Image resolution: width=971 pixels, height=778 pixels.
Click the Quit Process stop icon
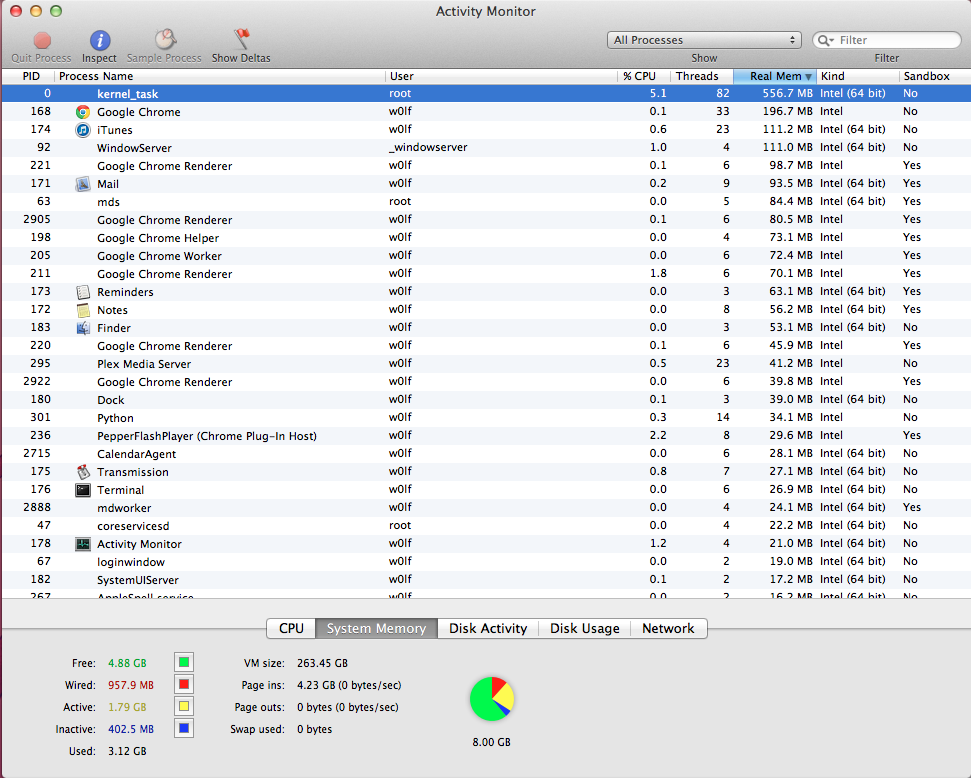[x=42, y=40]
